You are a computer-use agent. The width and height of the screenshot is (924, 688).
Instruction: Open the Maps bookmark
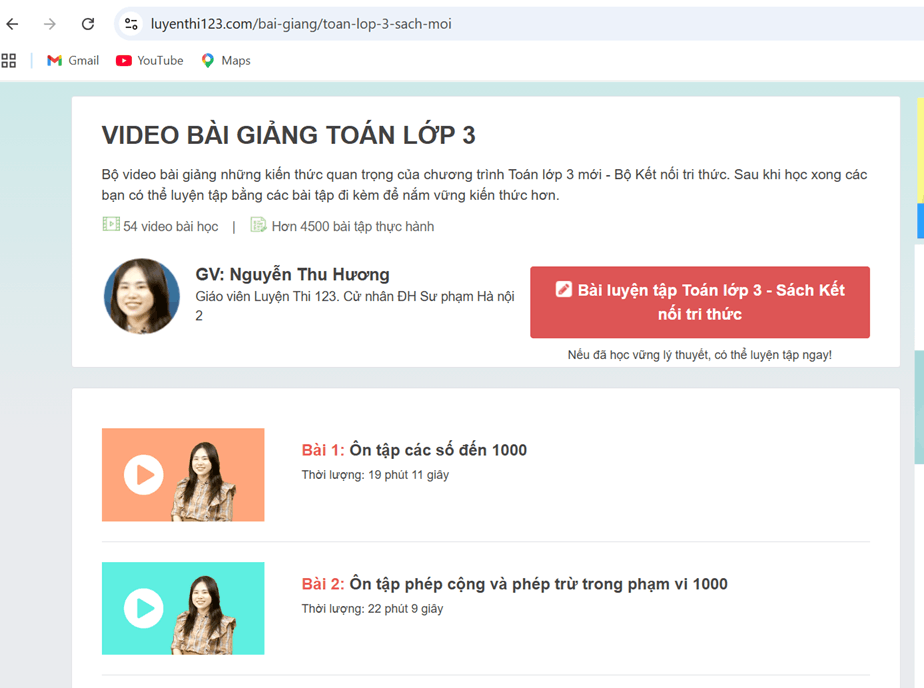pos(226,61)
